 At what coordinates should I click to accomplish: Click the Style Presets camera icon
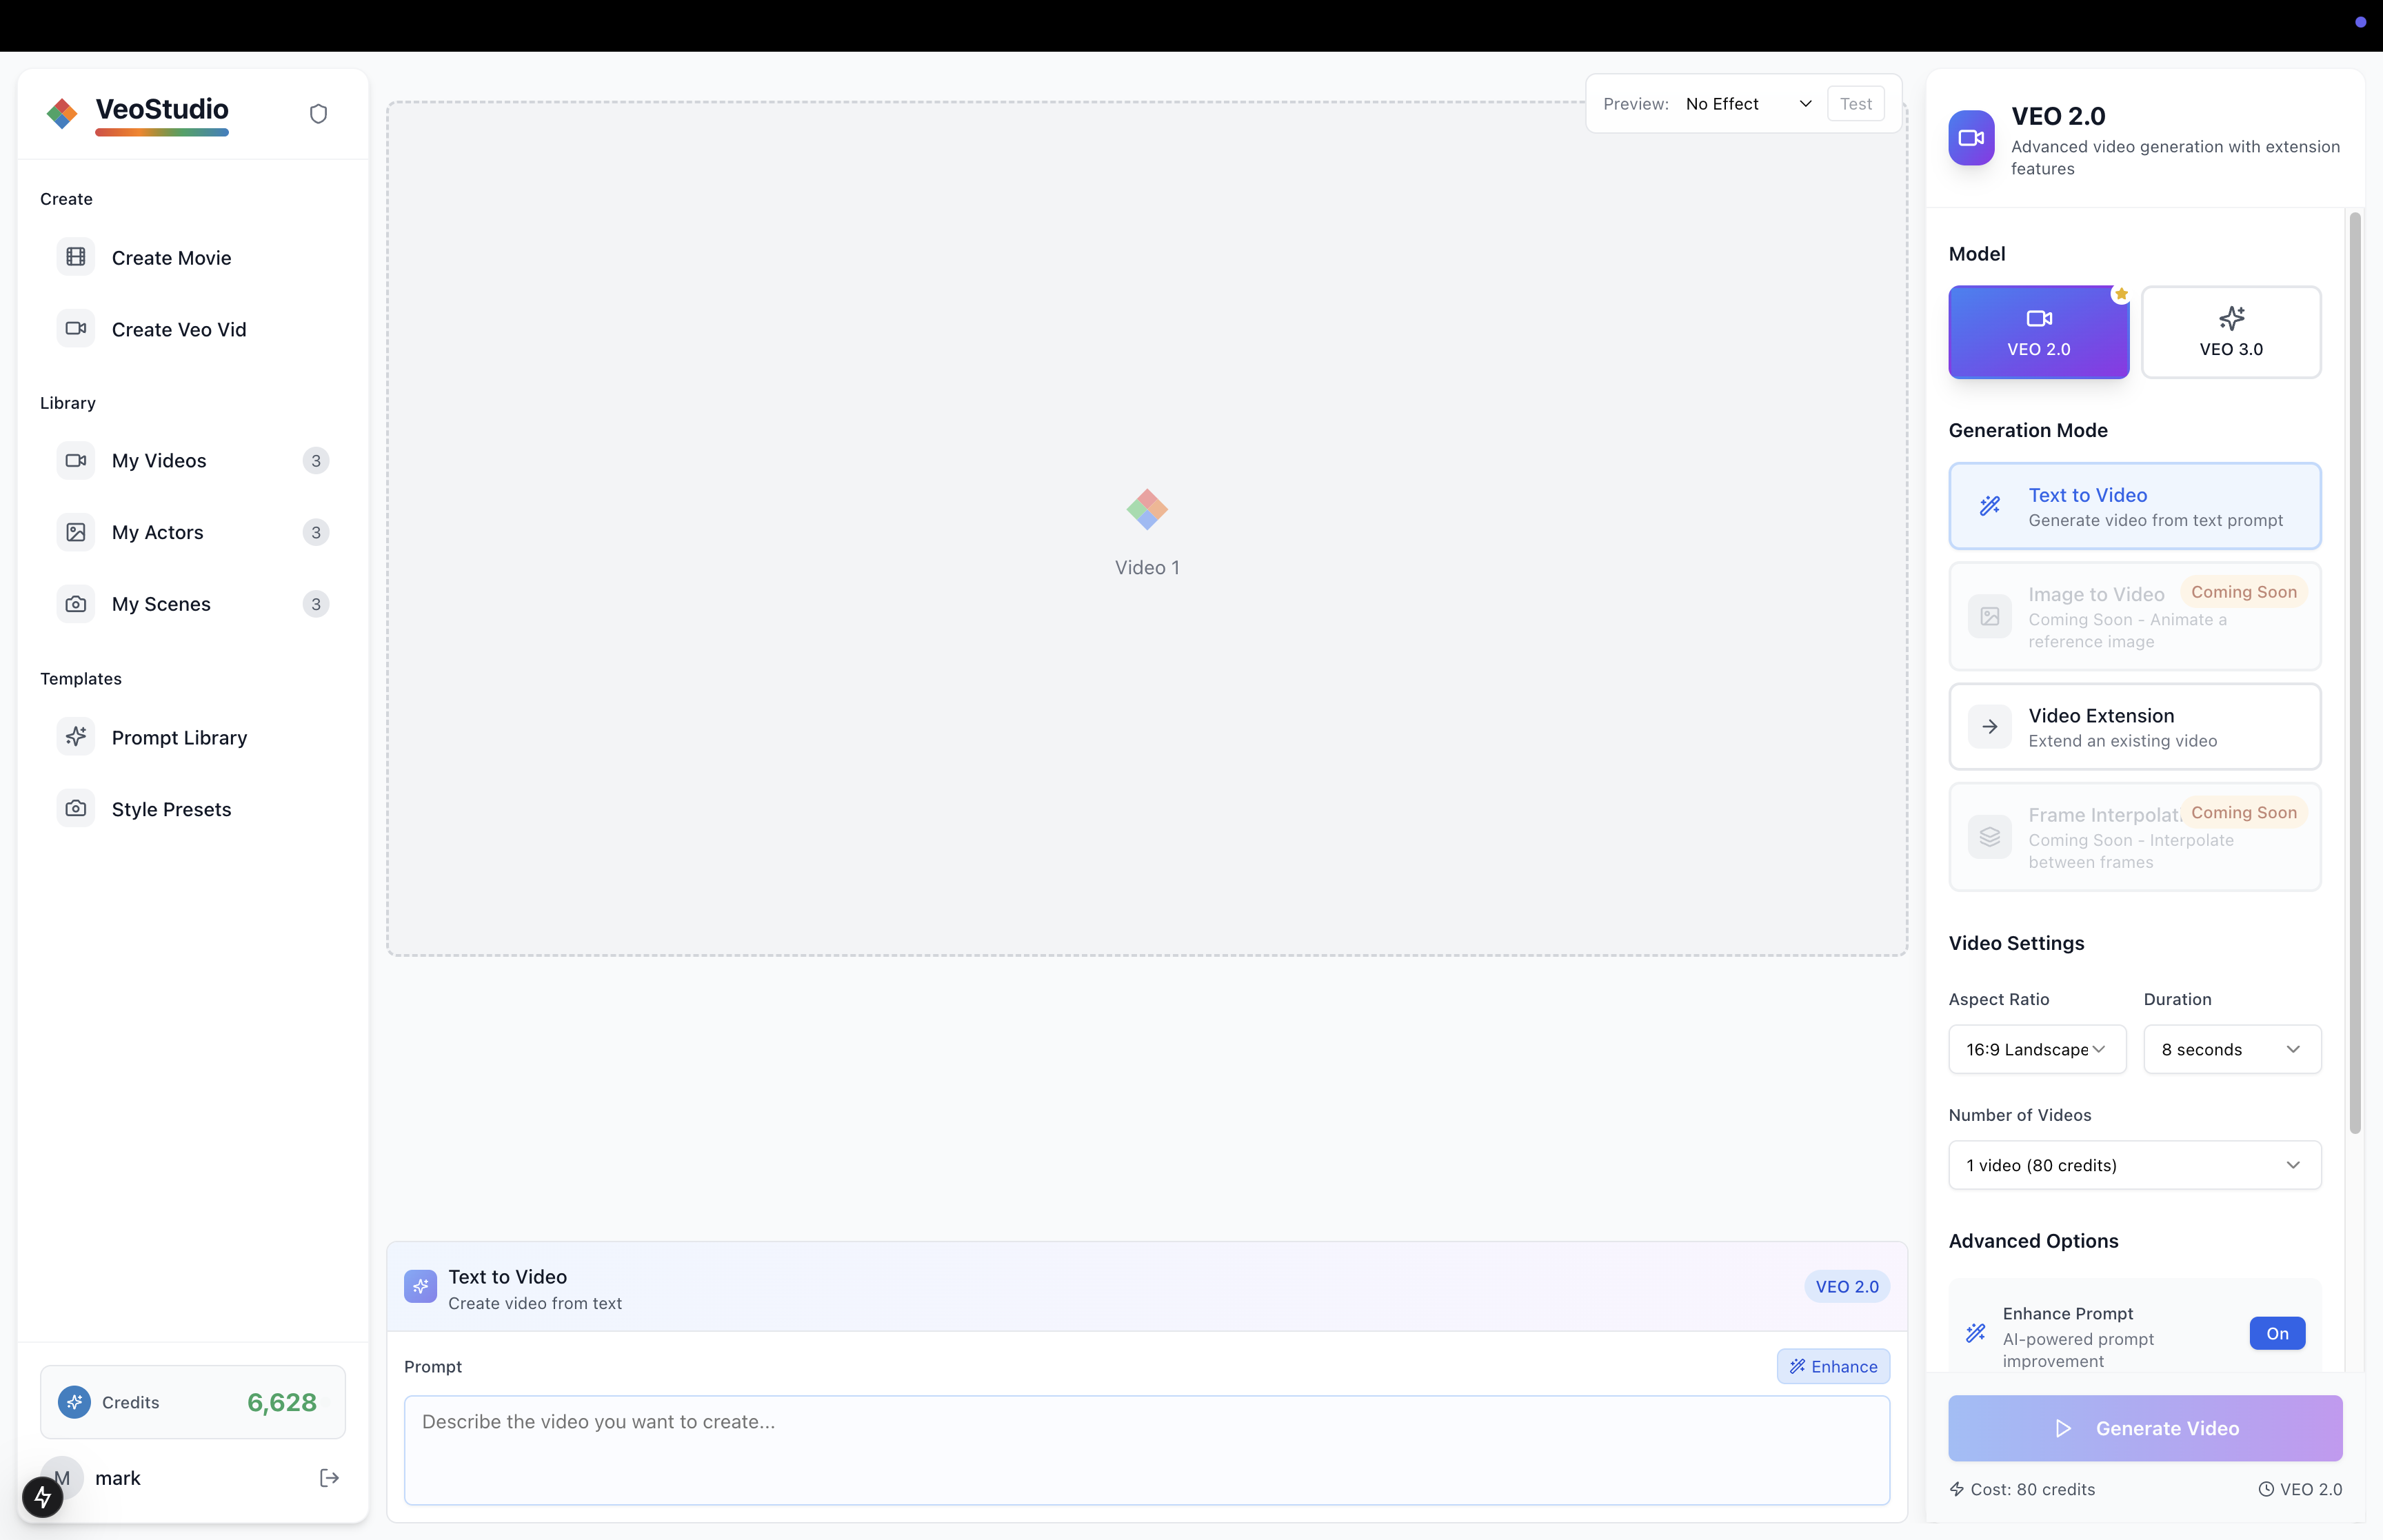(x=76, y=809)
